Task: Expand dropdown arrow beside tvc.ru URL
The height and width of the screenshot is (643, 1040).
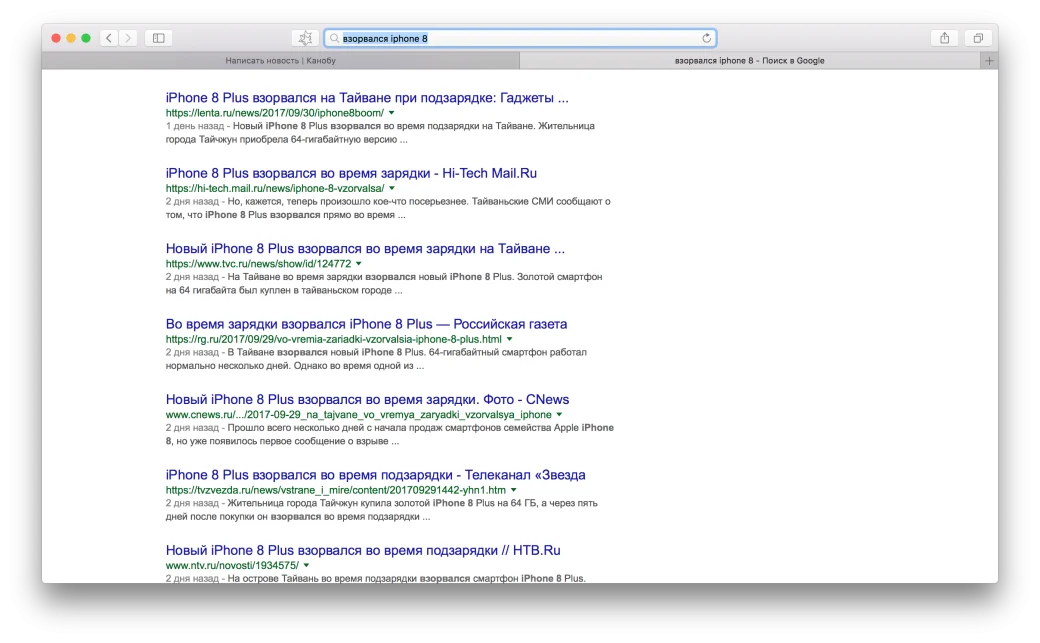Action: (x=359, y=263)
